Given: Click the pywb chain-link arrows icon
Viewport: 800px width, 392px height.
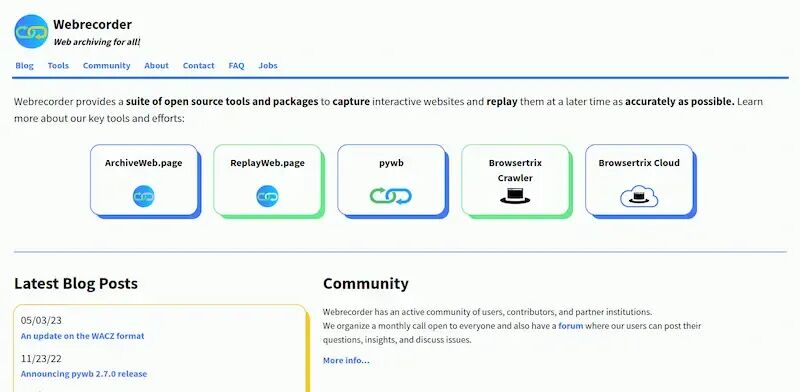Looking at the screenshot, I should click(391, 196).
